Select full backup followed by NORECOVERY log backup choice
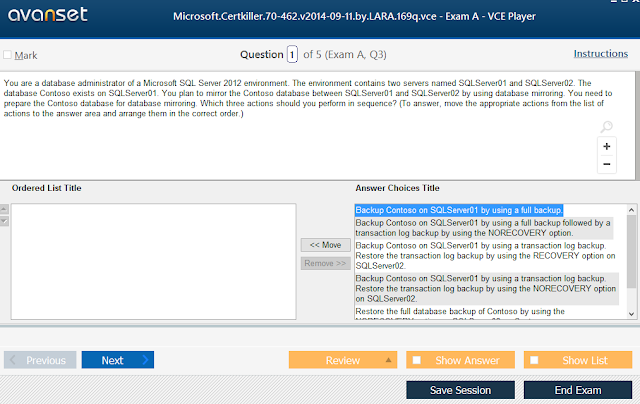The width and height of the screenshot is (640, 404). click(x=484, y=228)
